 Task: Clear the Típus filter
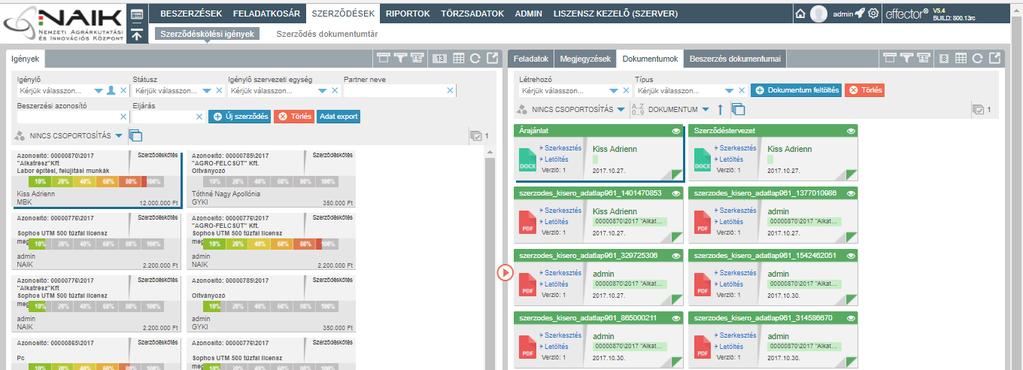[x=742, y=91]
